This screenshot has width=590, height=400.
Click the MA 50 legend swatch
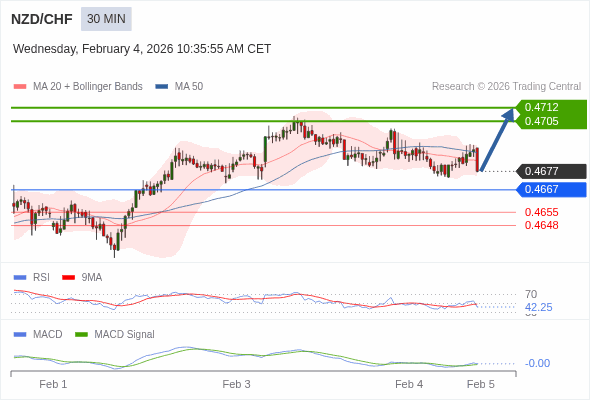pyautogui.click(x=162, y=87)
